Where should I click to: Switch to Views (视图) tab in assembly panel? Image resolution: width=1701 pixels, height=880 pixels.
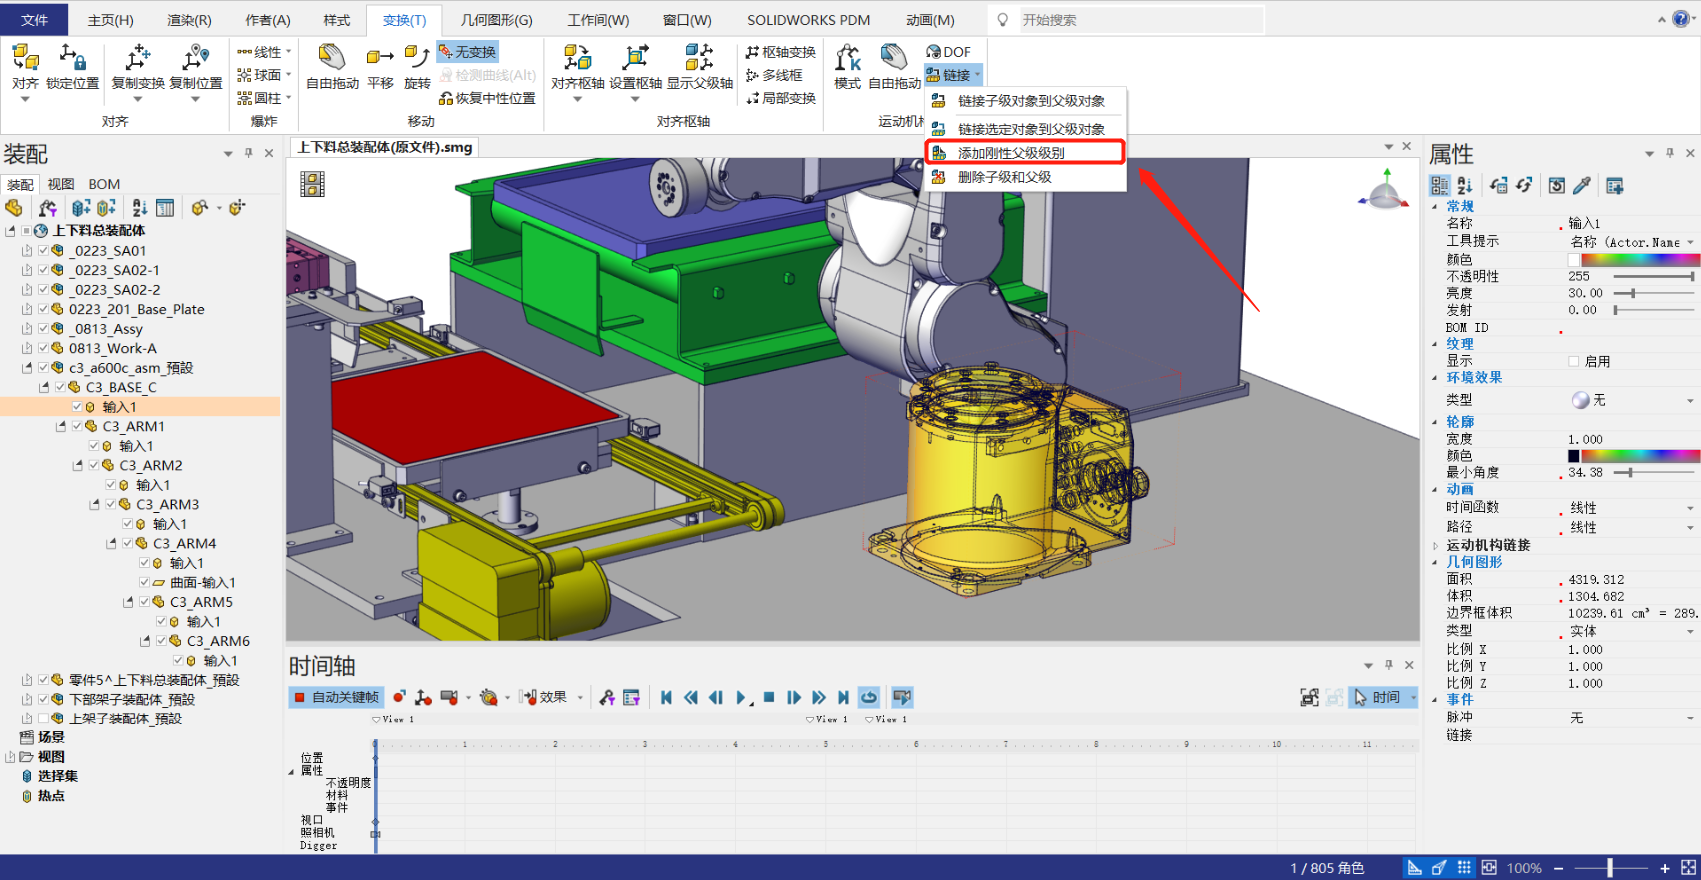(x=61, y=184)
